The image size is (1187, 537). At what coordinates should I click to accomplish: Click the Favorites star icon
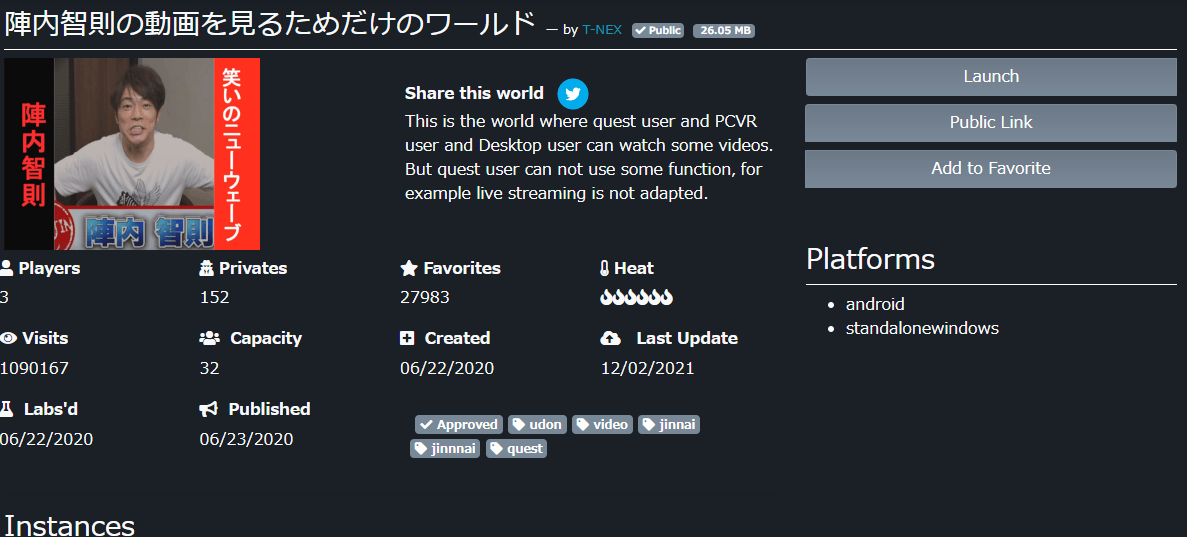tap(408, 268)
